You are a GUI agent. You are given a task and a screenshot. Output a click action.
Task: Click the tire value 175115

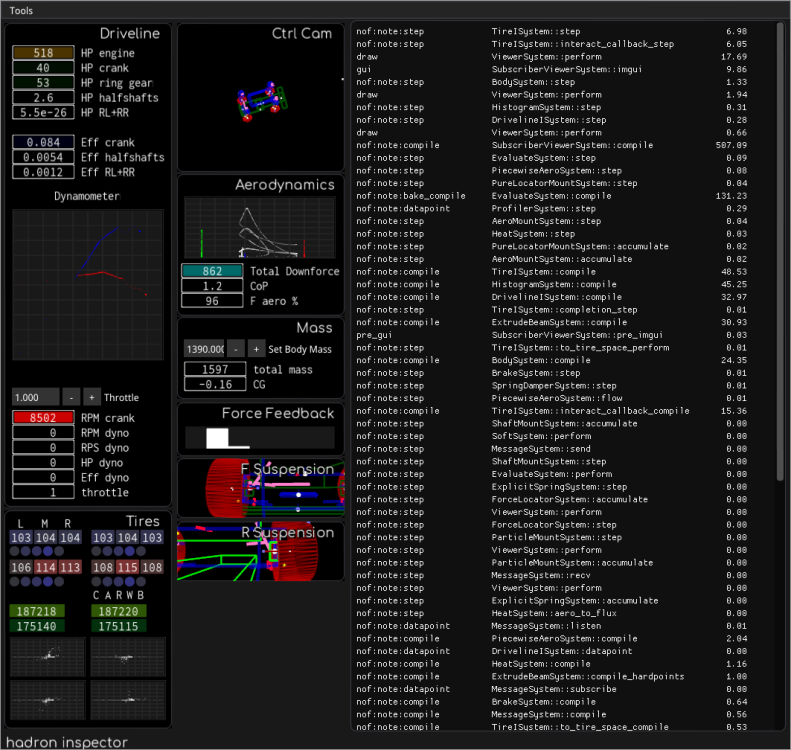pyautogui.click(x=119, y=626)
